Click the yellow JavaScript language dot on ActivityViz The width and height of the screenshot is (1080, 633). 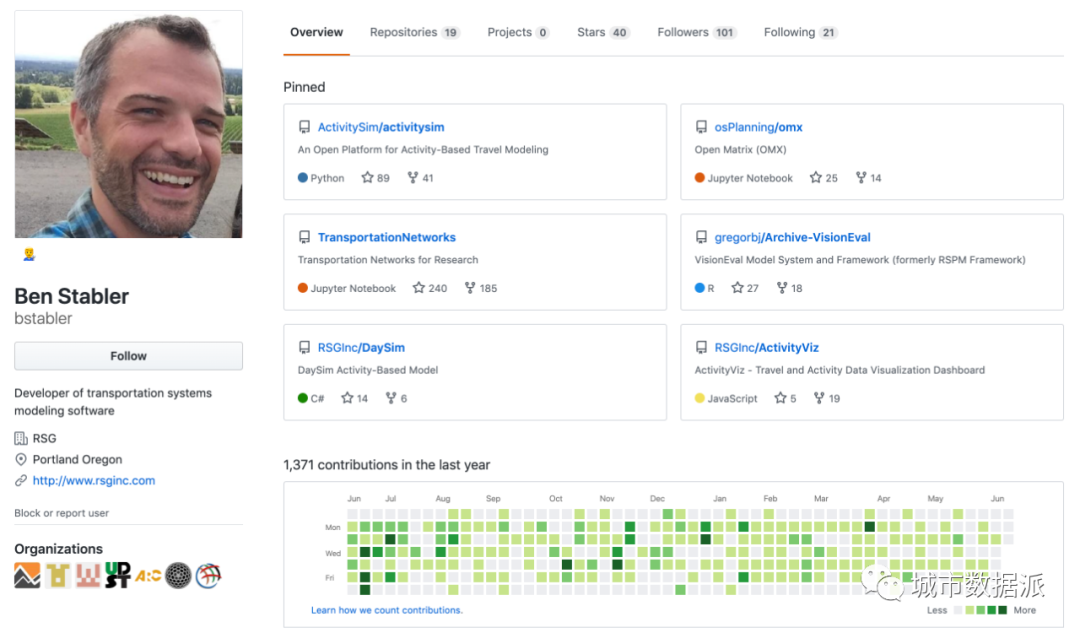coord(700,397)
